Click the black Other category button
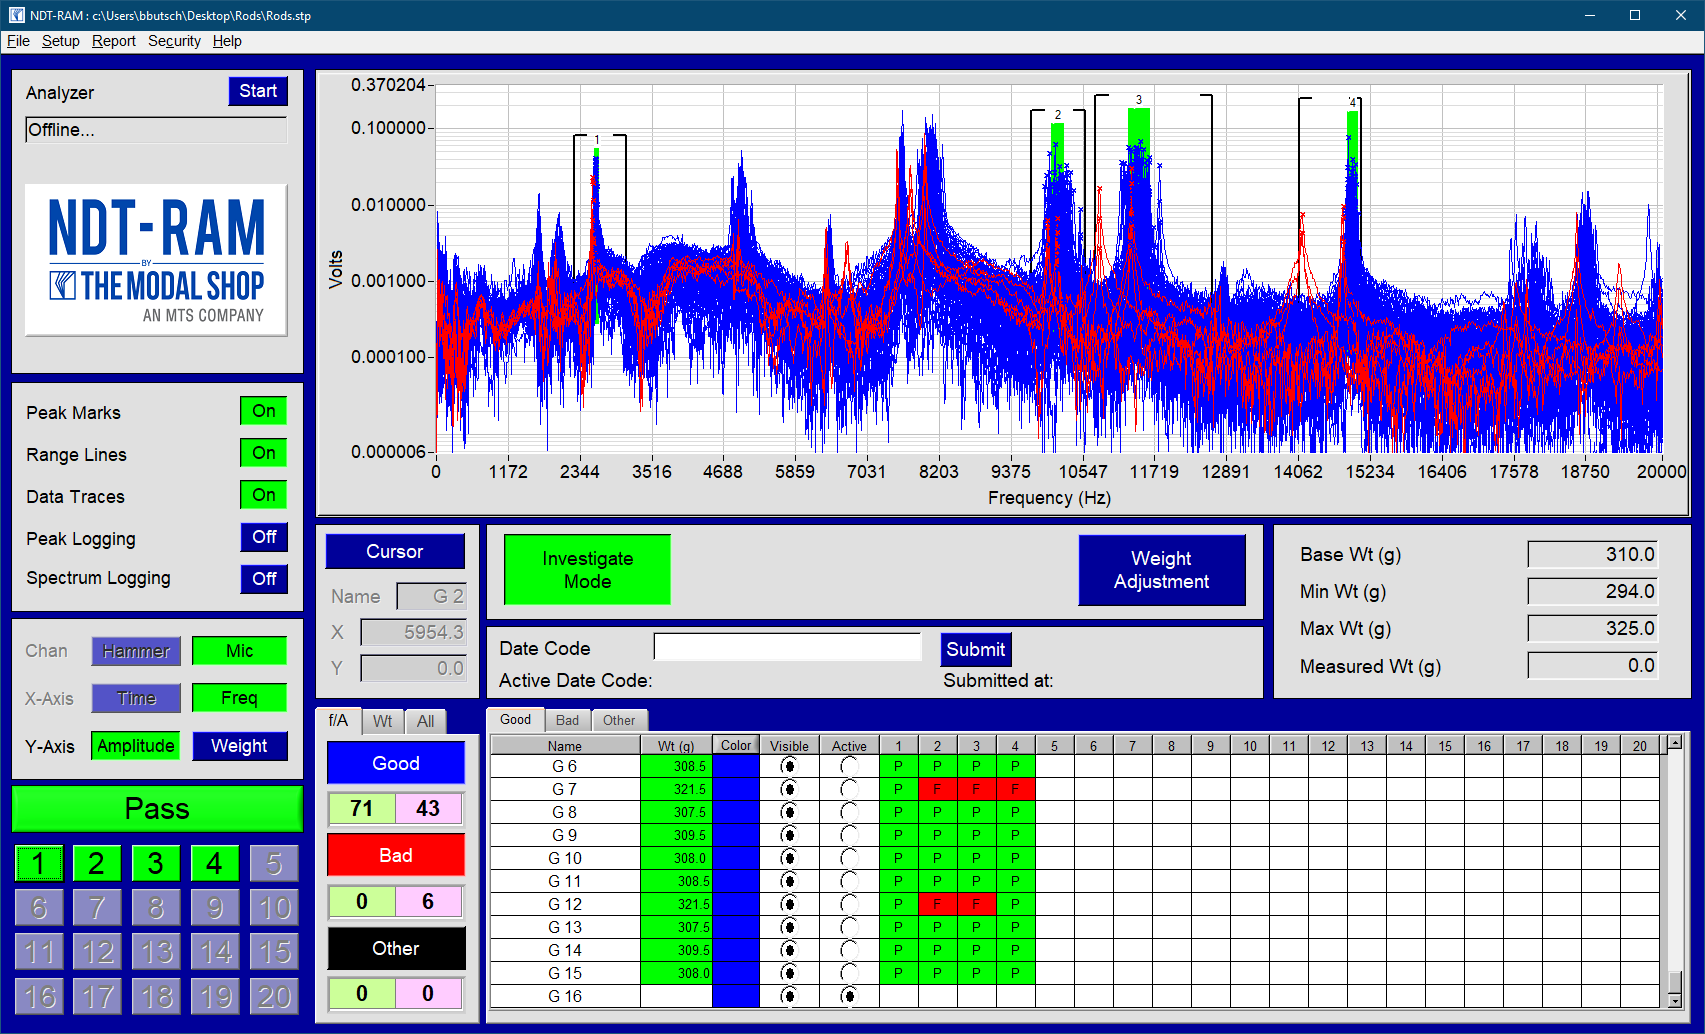 point(396,948)
